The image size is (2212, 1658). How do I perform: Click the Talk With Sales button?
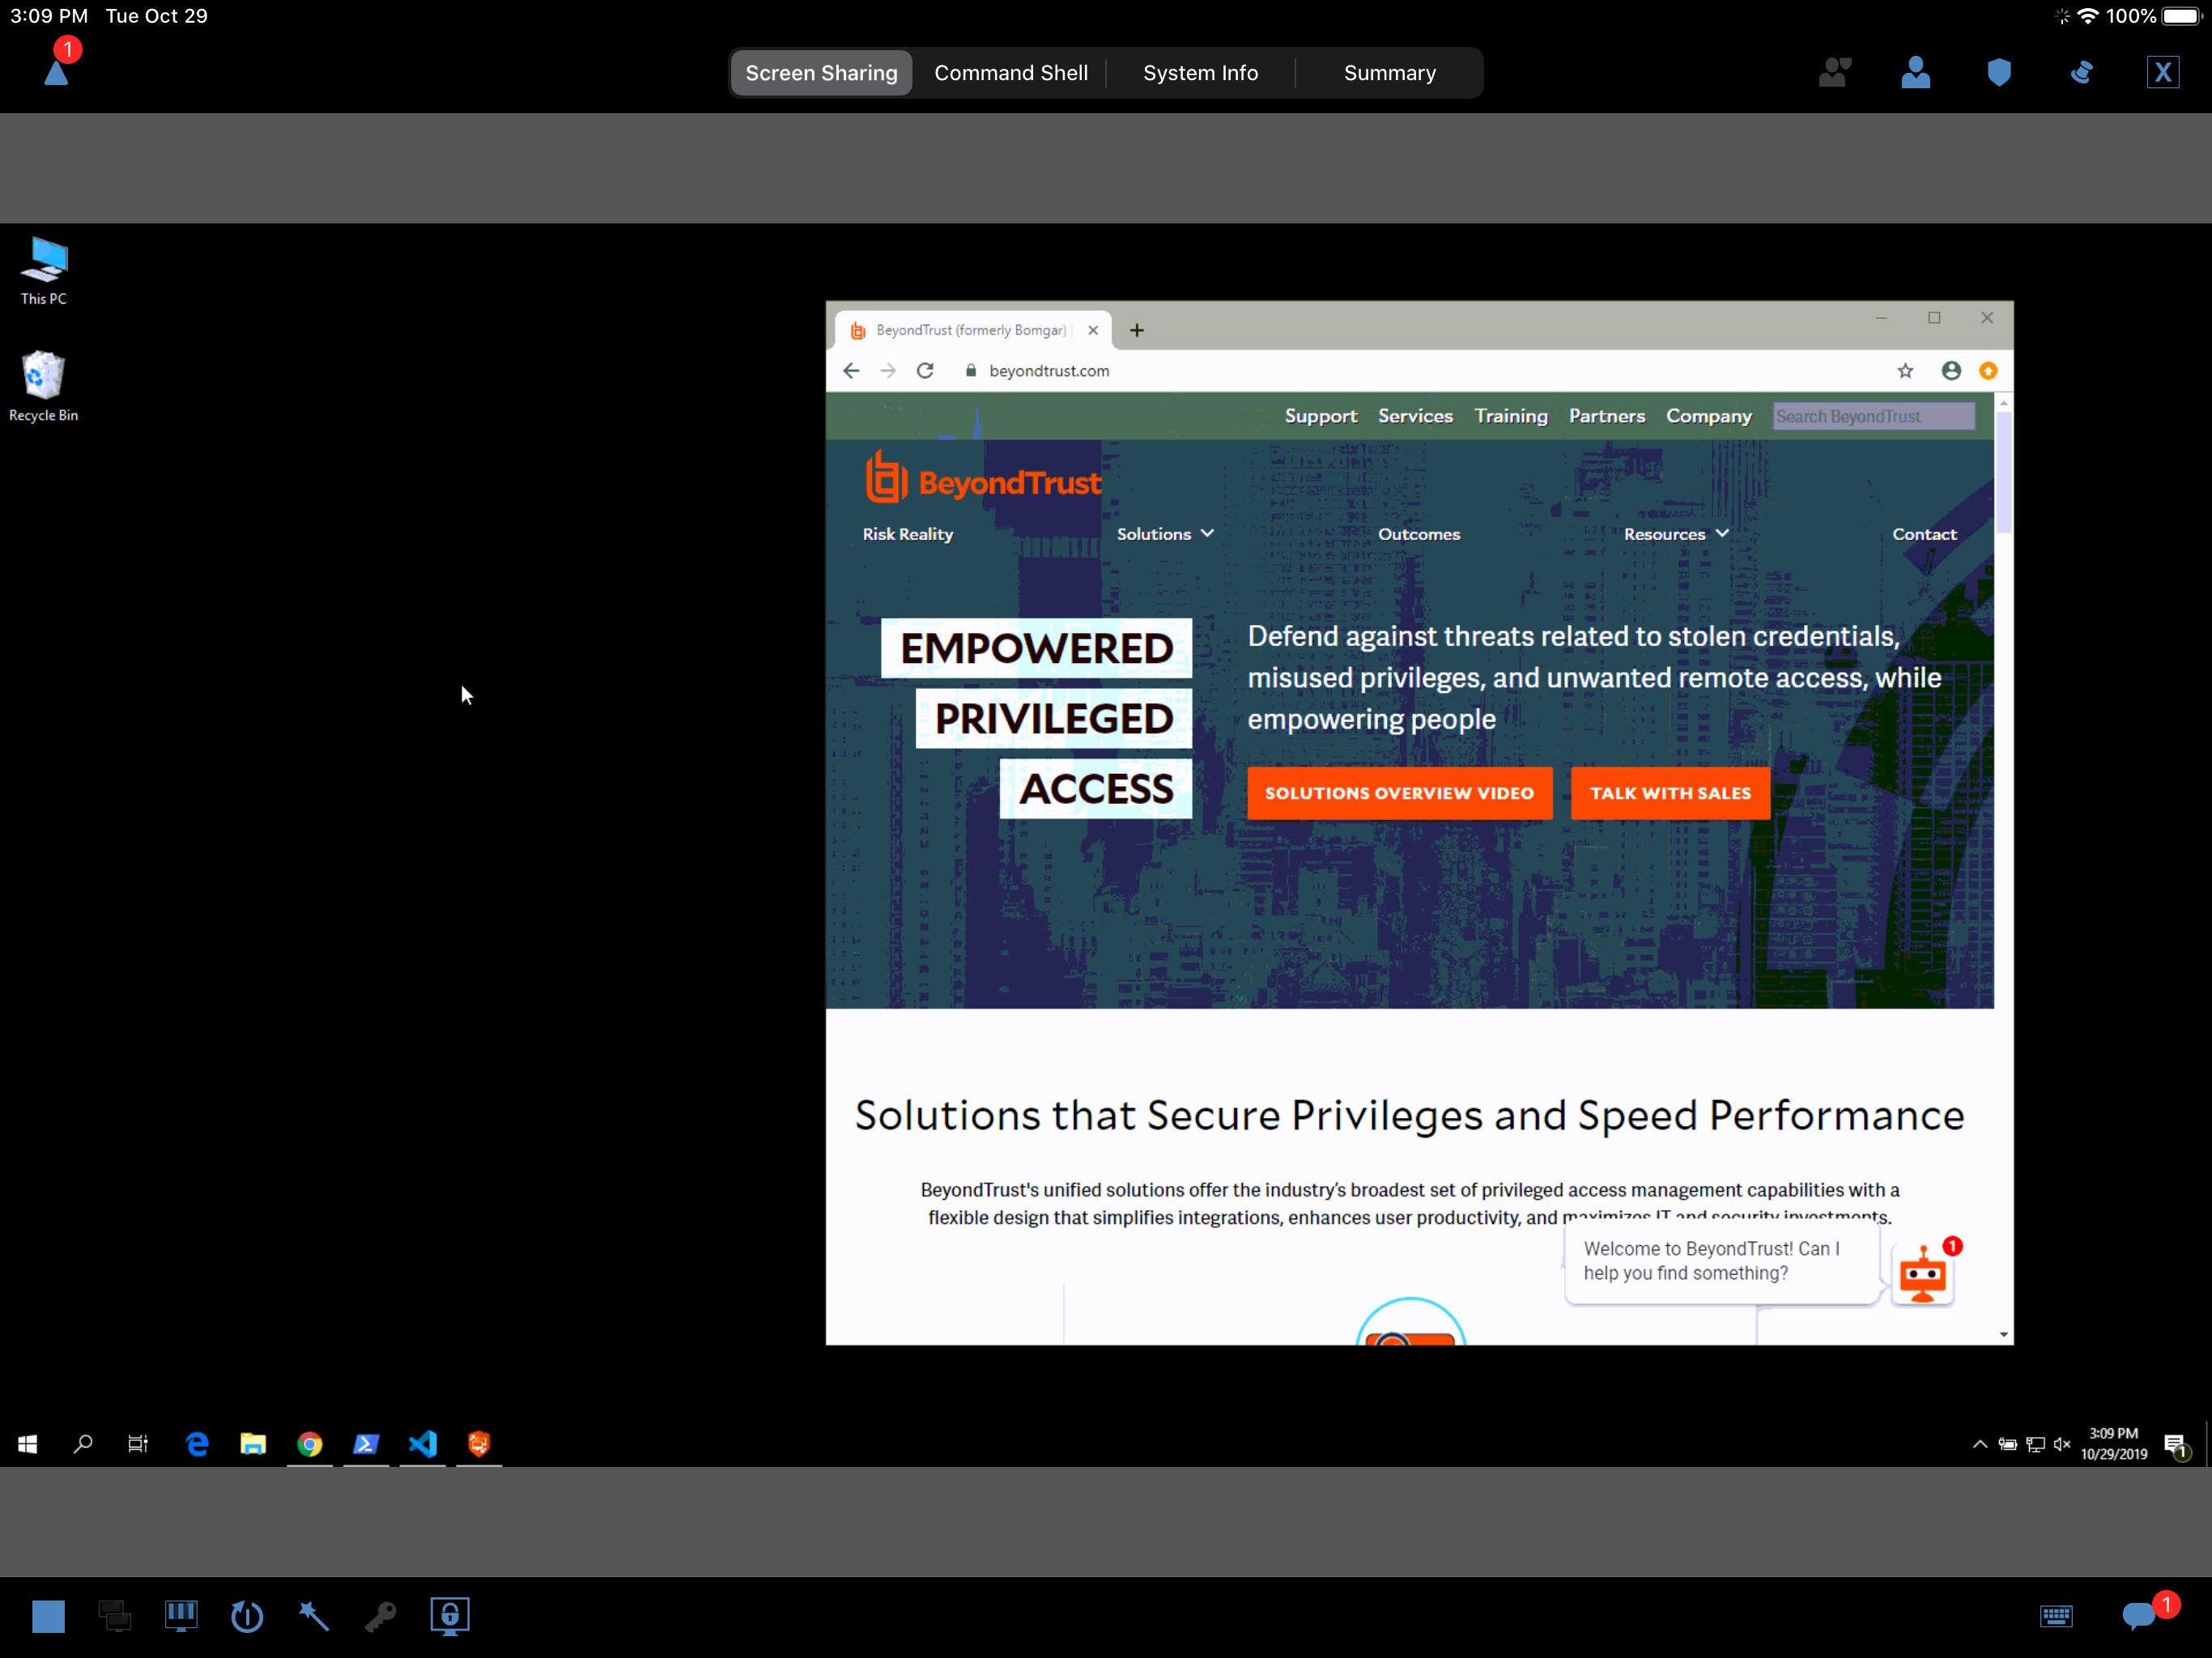(1669, 793)
